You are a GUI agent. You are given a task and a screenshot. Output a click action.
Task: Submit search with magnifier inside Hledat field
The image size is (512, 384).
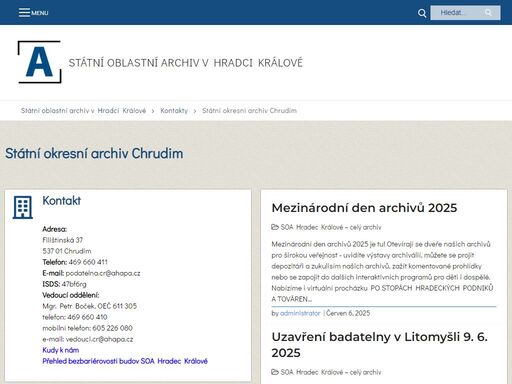coord(488,13)
